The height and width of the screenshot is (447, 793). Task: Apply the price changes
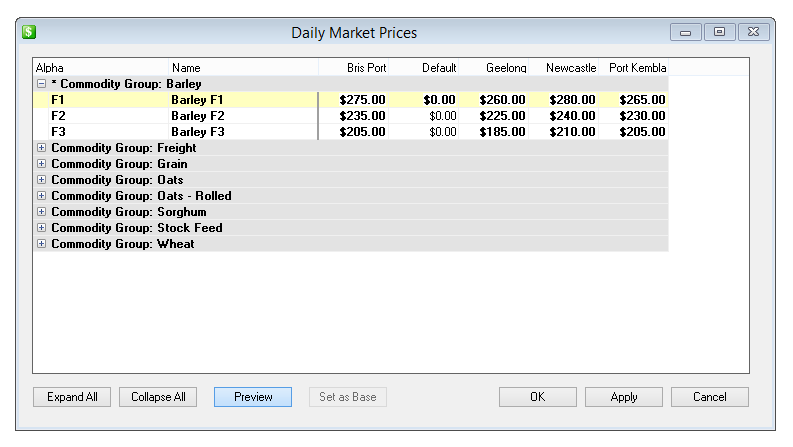(x=623, y=397)
